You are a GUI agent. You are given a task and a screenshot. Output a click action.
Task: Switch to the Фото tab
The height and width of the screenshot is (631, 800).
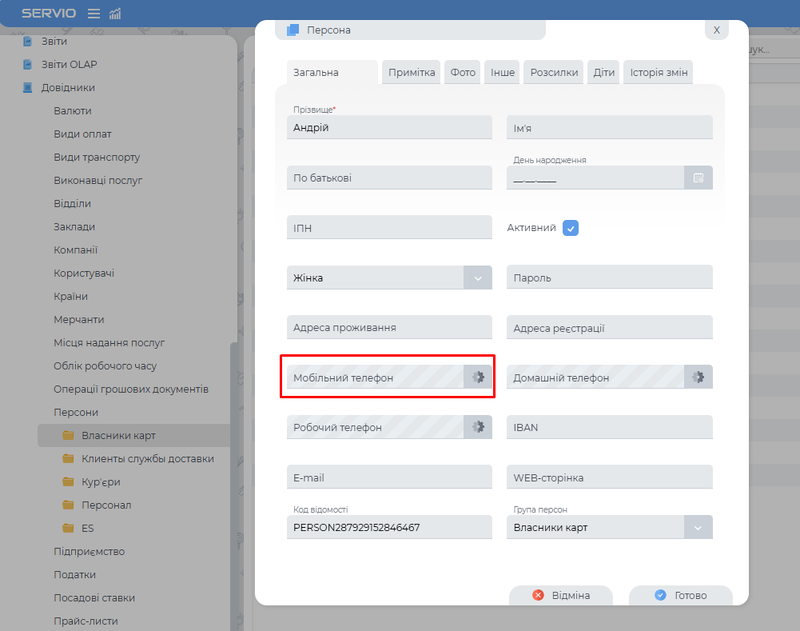[x=463, y=73]
